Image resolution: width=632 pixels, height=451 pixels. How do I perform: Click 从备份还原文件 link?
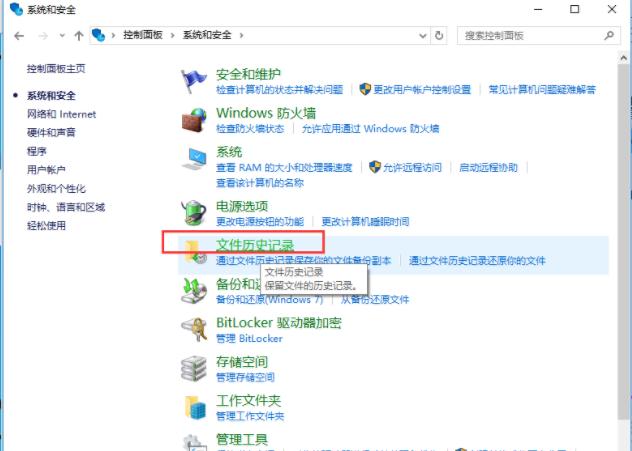[x=375, y=299]
